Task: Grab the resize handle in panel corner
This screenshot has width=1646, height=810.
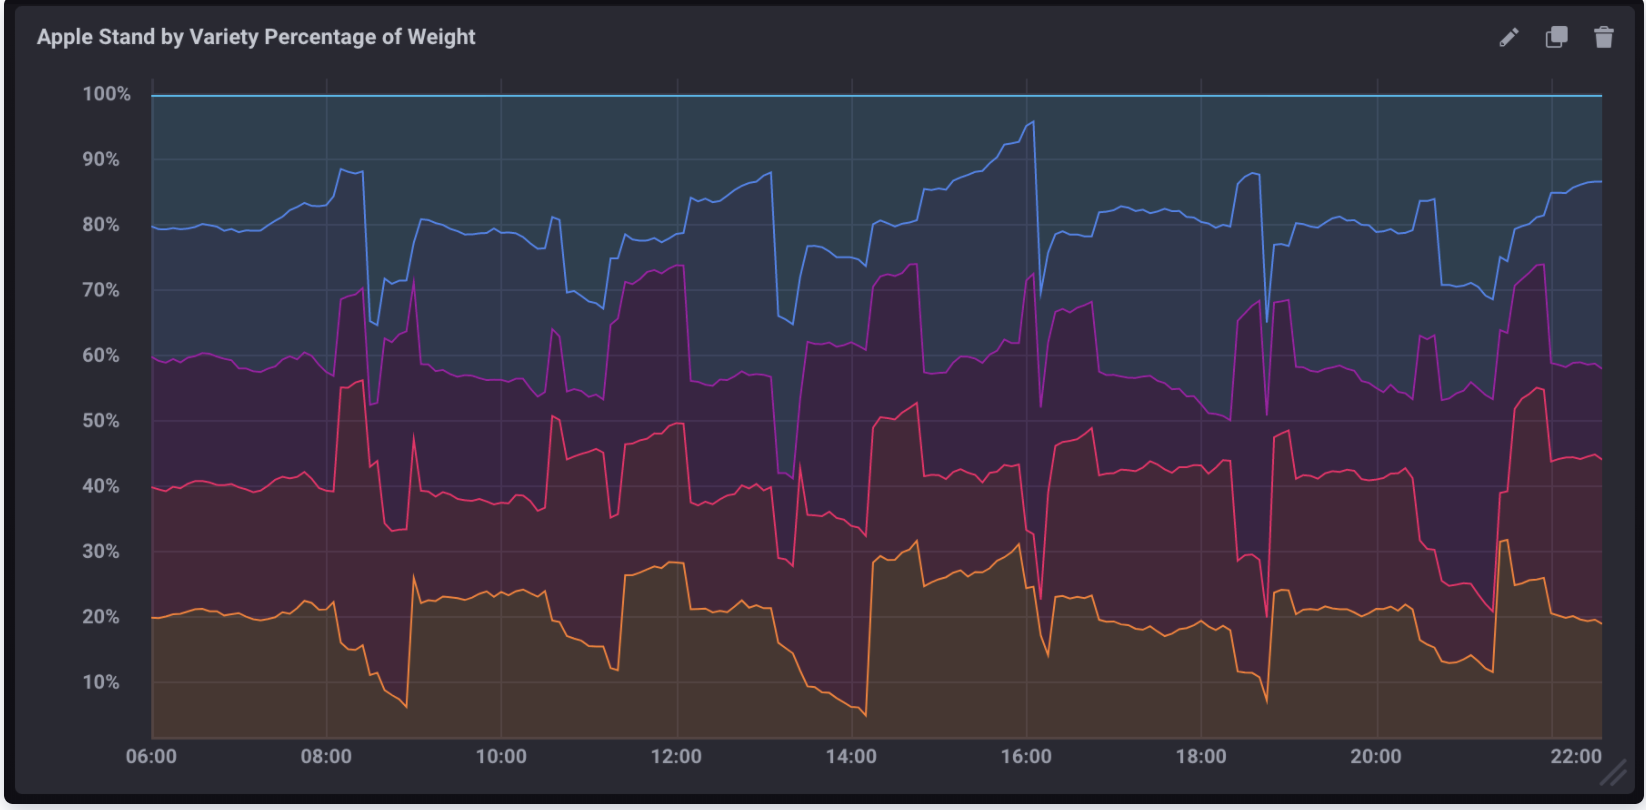Action: 1613,773
